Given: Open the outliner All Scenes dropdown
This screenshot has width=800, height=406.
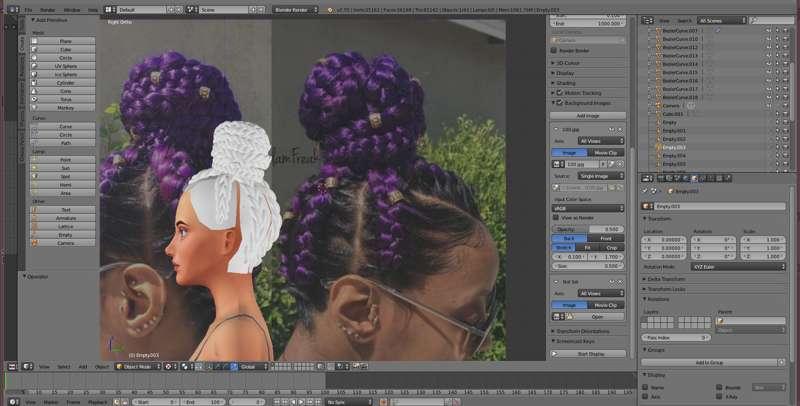Looking at the screenshot, I should 721,20.
